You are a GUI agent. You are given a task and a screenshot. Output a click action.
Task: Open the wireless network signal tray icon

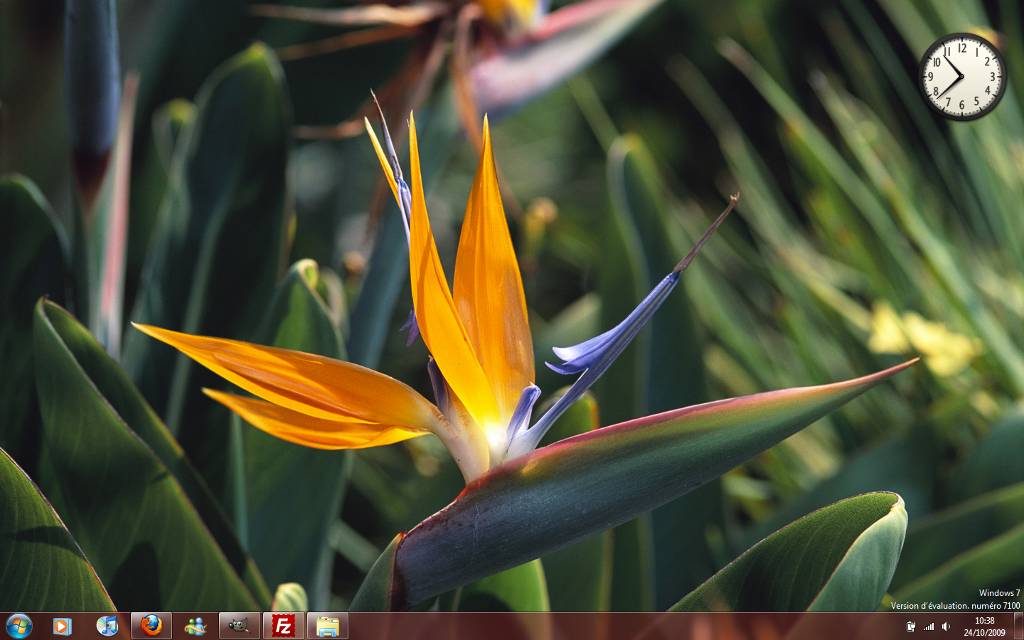point(928,627)
